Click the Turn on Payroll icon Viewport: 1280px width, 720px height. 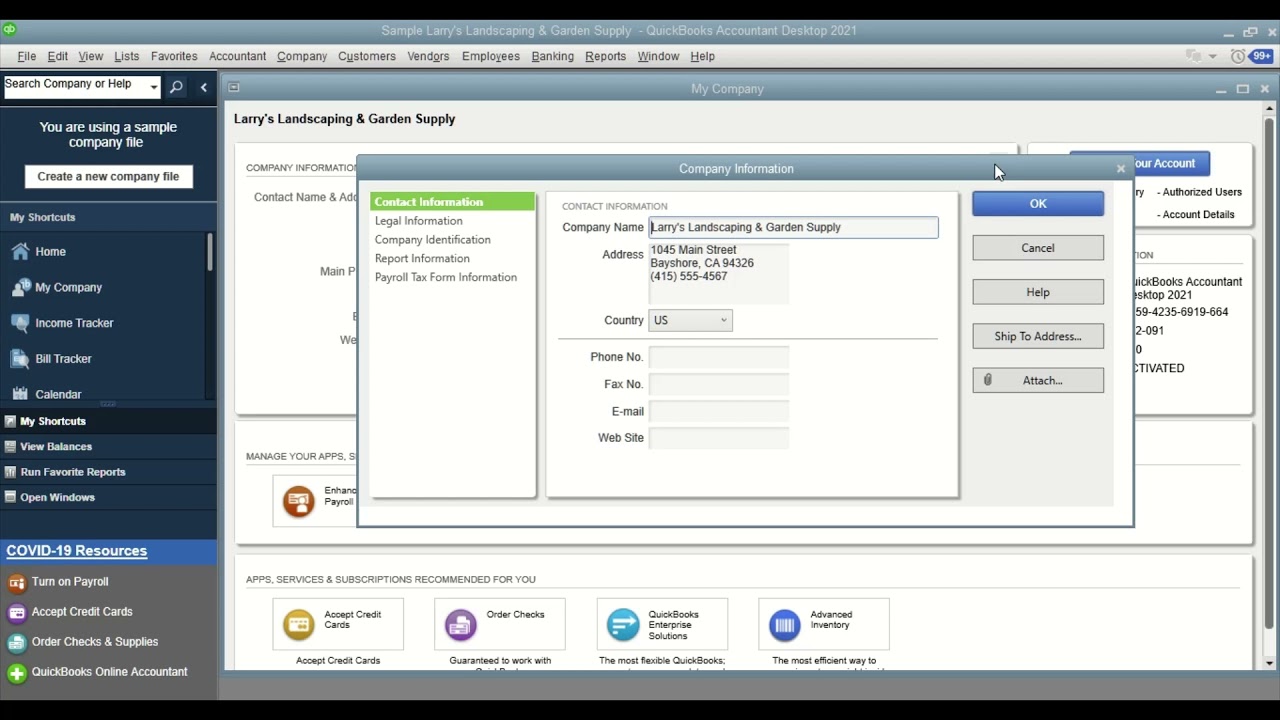click(x=17, y=582)
